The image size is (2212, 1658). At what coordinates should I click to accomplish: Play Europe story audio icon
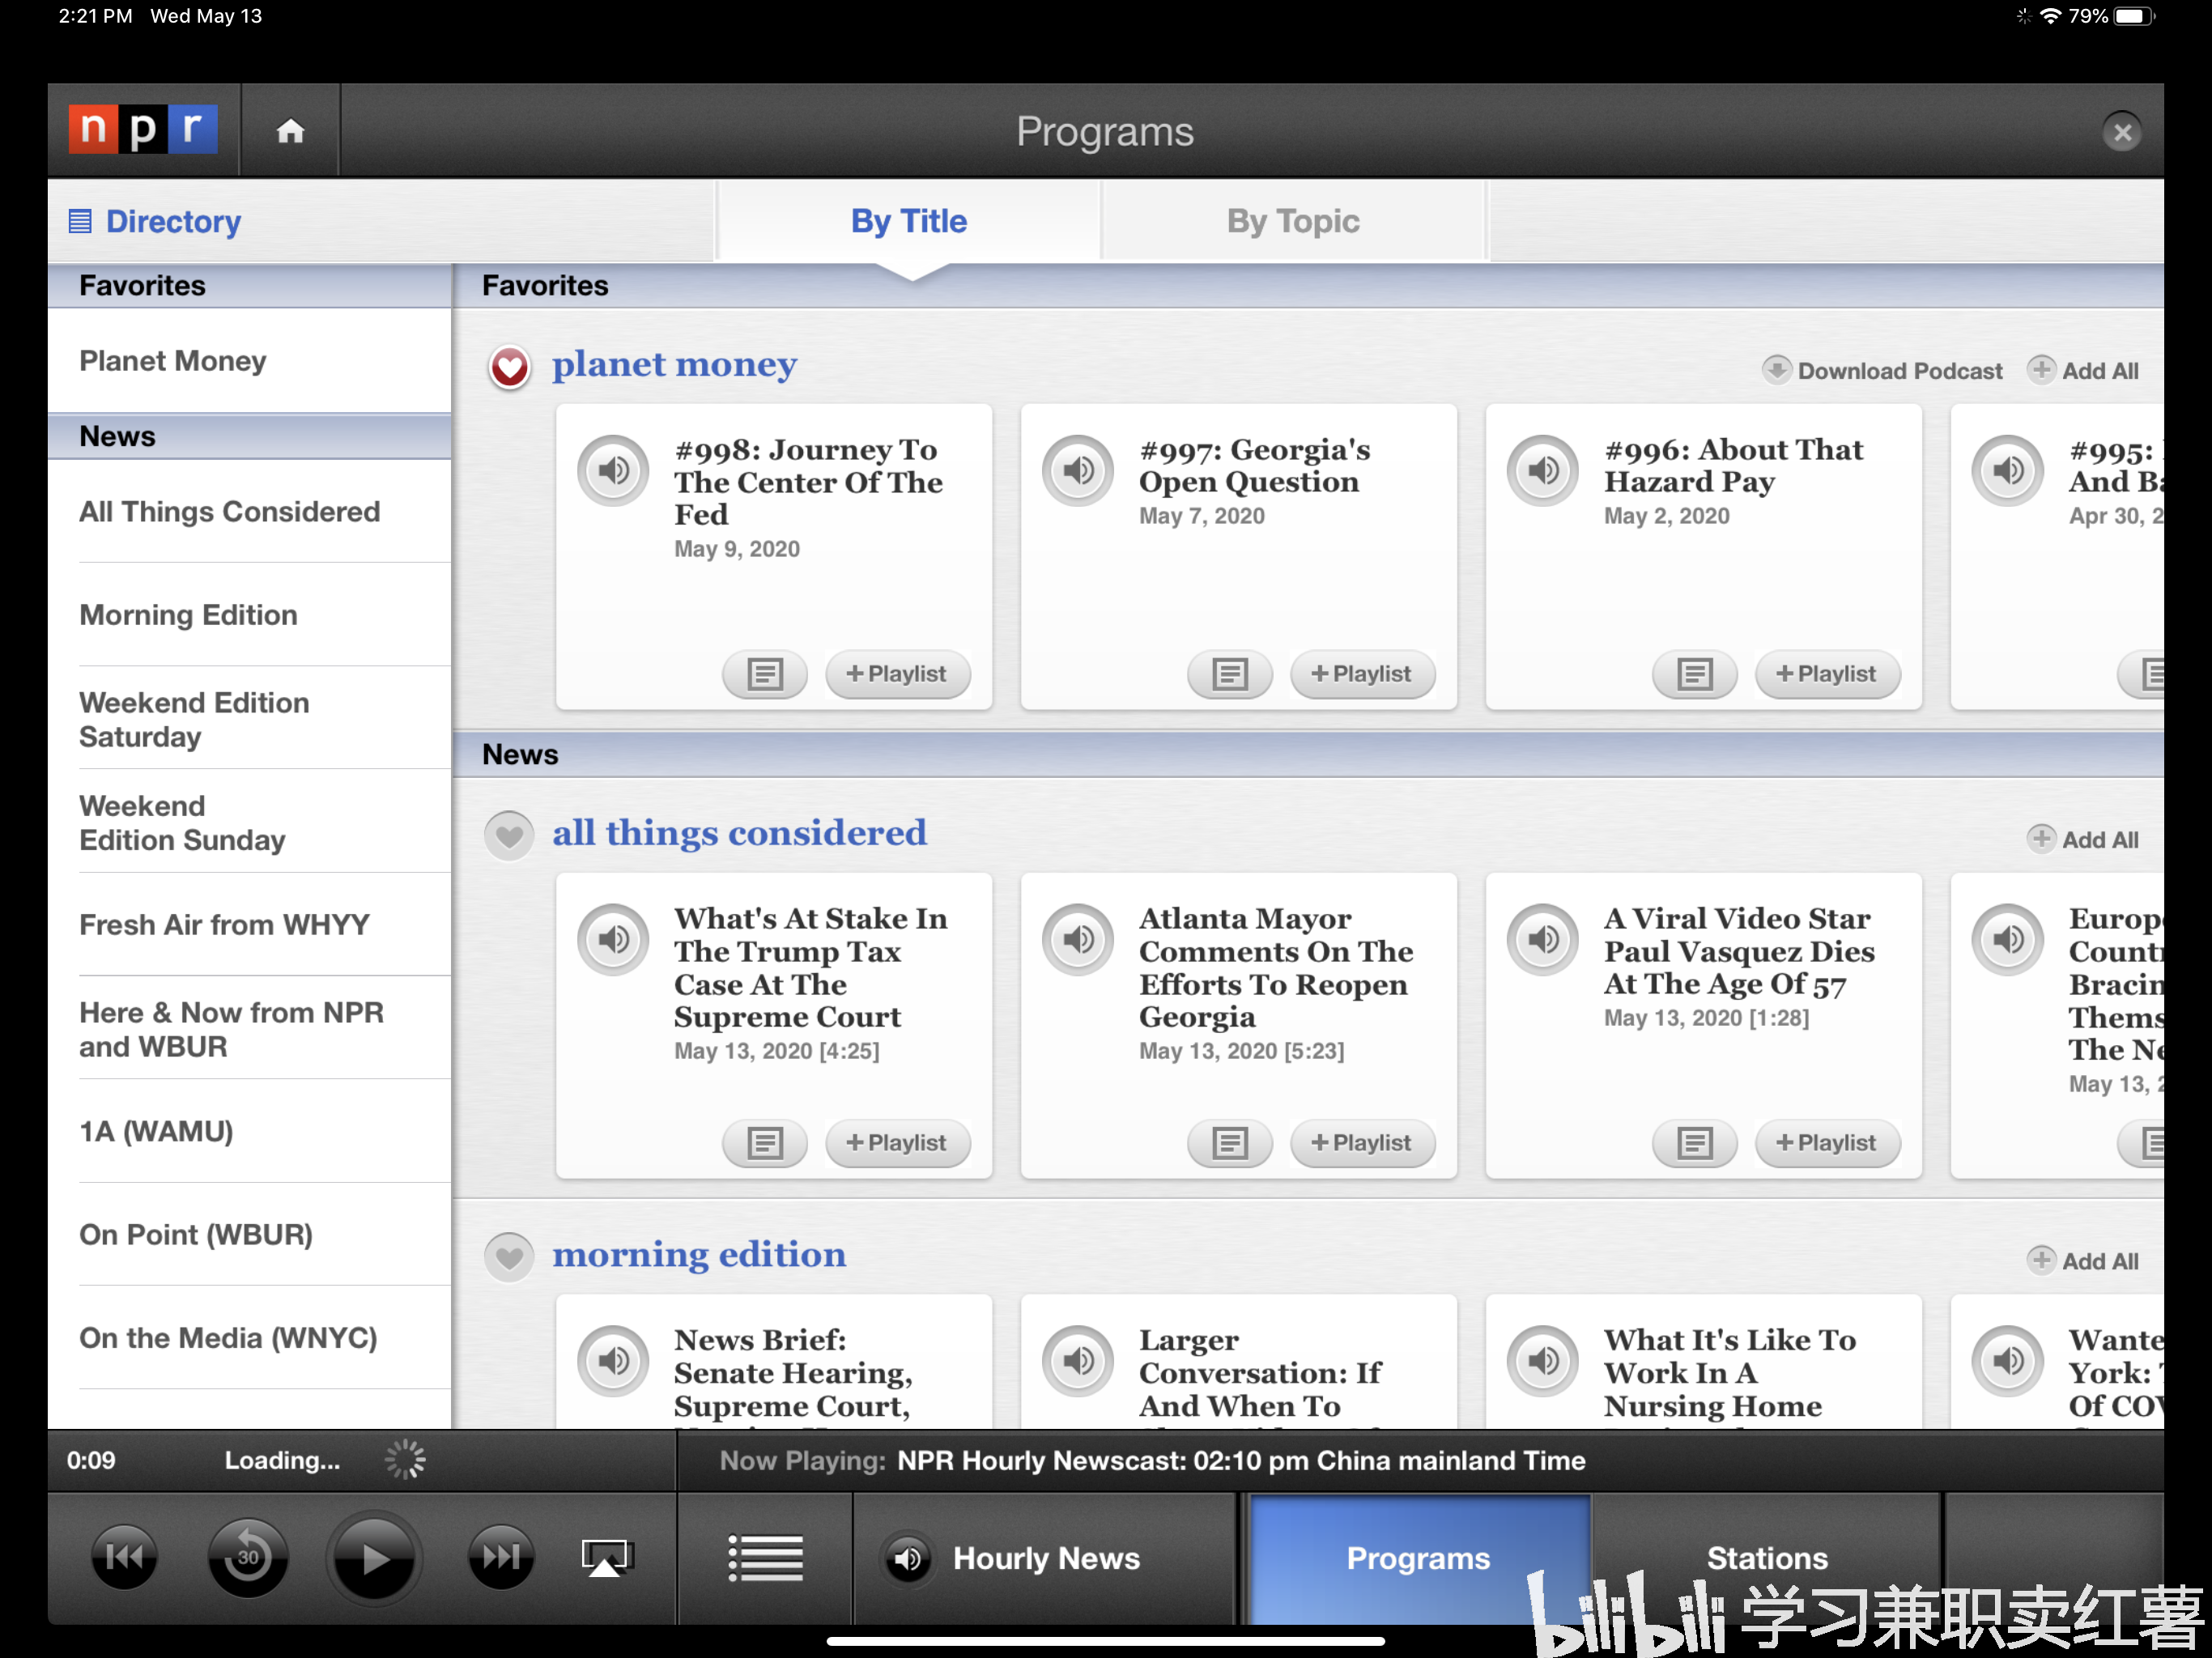[x=2008, y=939]
